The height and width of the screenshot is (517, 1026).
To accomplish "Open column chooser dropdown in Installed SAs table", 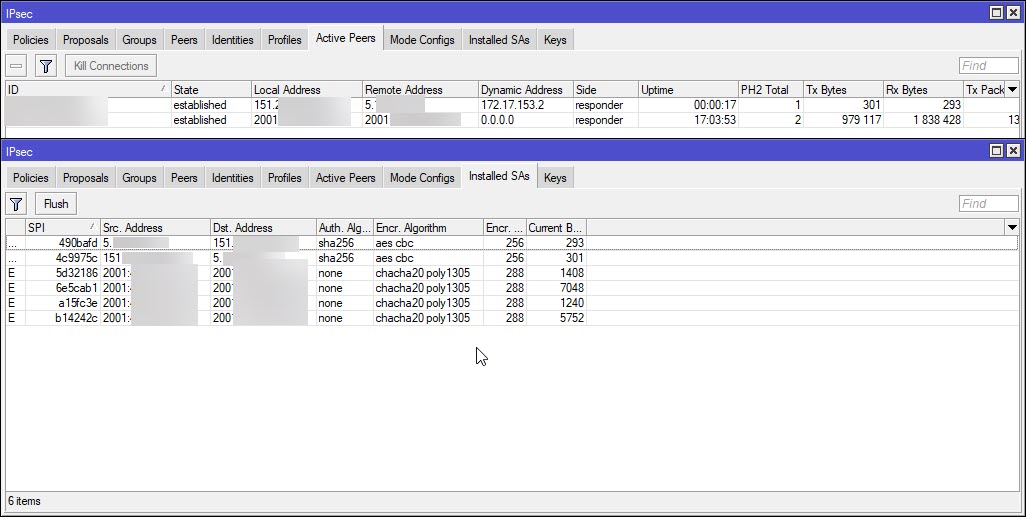I will click(x=1012, y=228).
